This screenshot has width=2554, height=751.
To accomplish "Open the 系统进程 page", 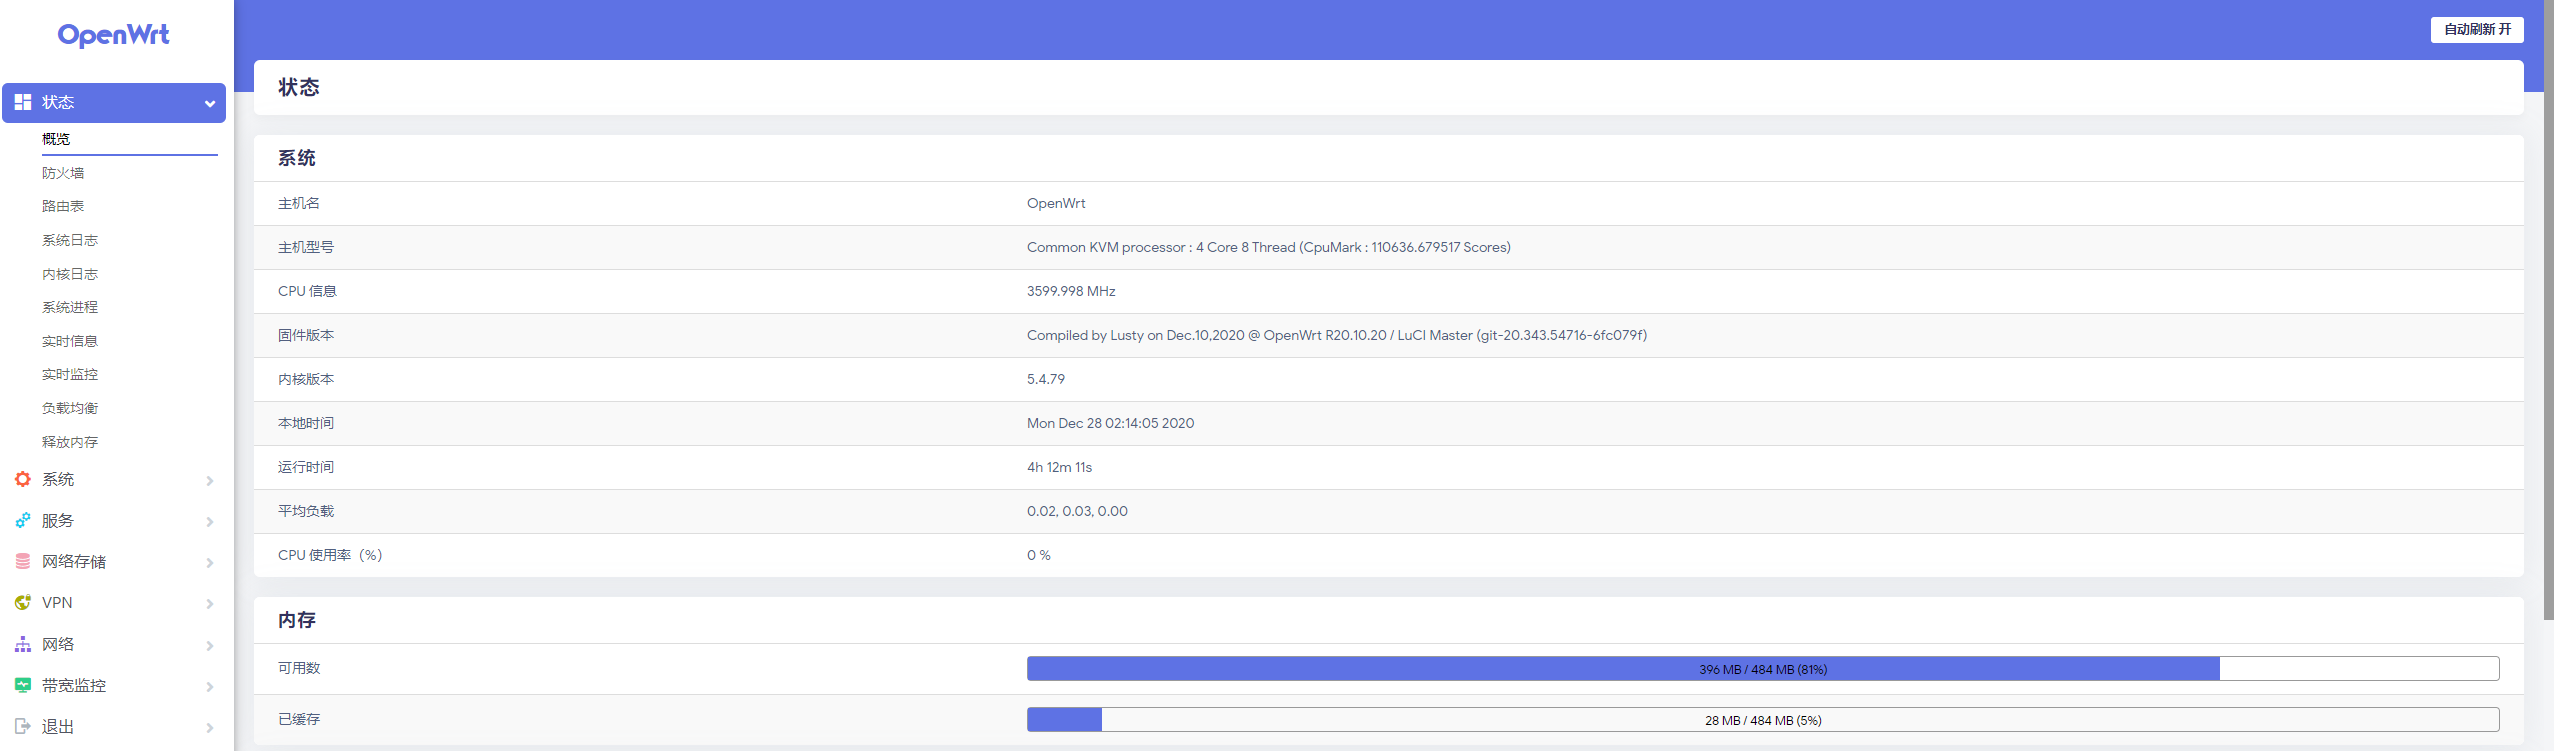I will click(x=70, y=307).
